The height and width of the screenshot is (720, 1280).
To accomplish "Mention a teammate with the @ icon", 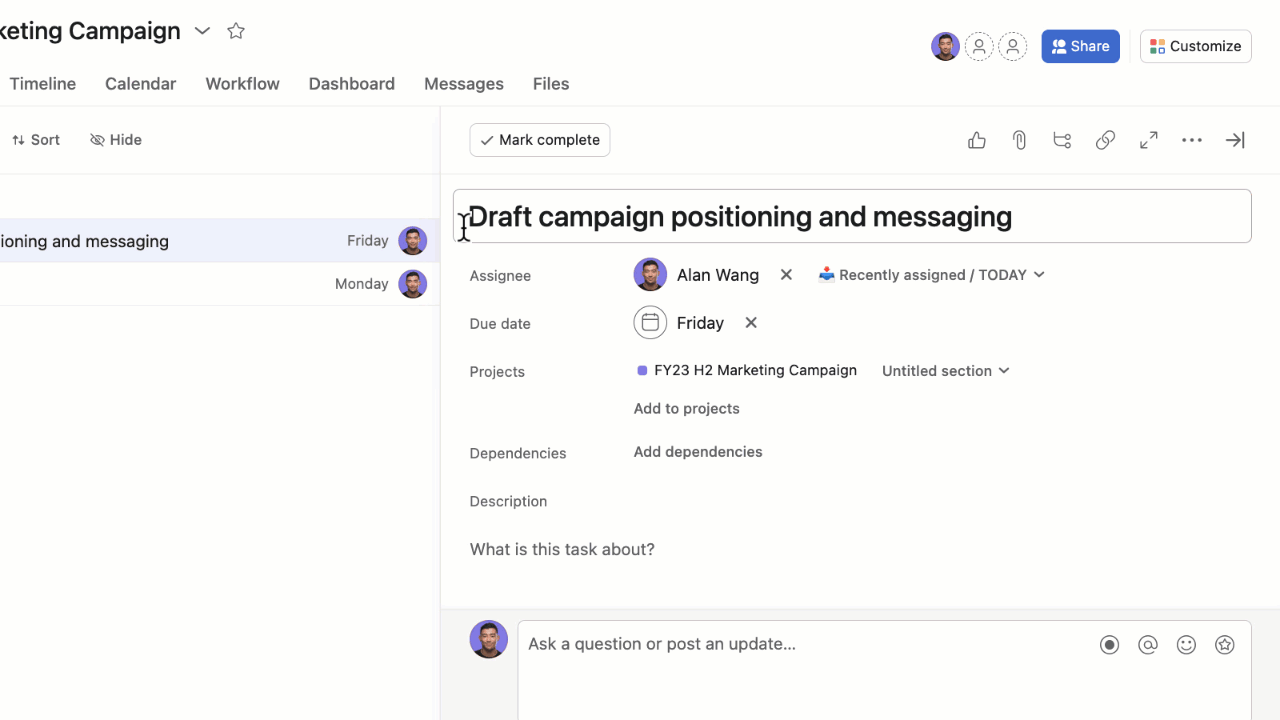I will pyautogui.click(x=1148, y=645).
